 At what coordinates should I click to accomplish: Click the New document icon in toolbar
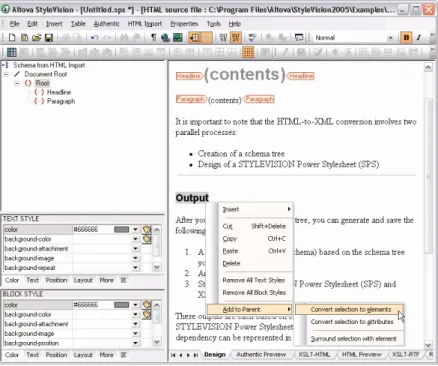coord(12,38)
